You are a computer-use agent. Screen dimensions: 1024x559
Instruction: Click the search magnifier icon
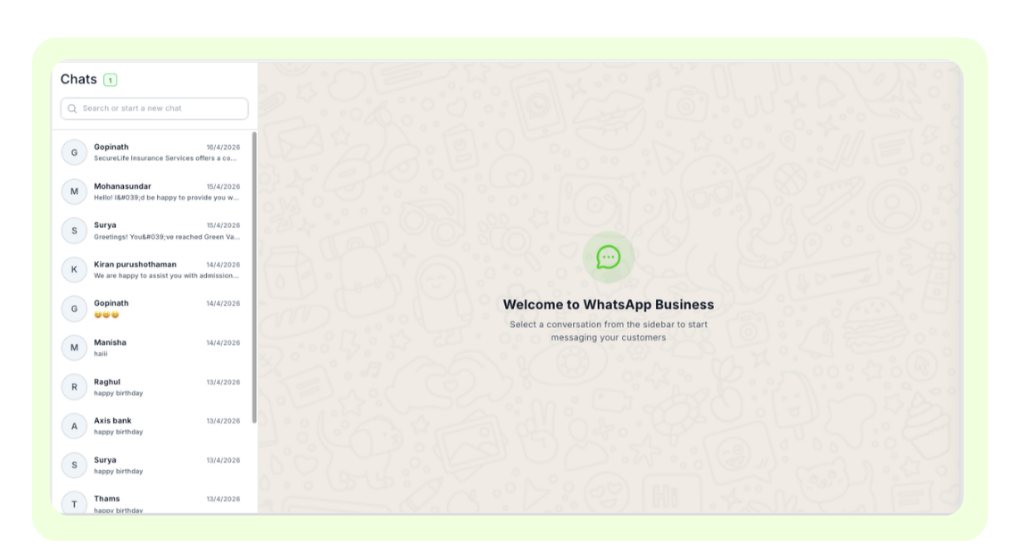(72, 108)
